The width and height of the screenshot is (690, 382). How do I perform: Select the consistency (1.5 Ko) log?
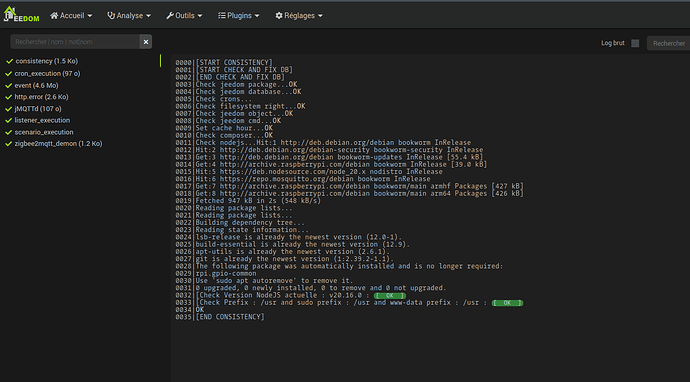point(47,61)
